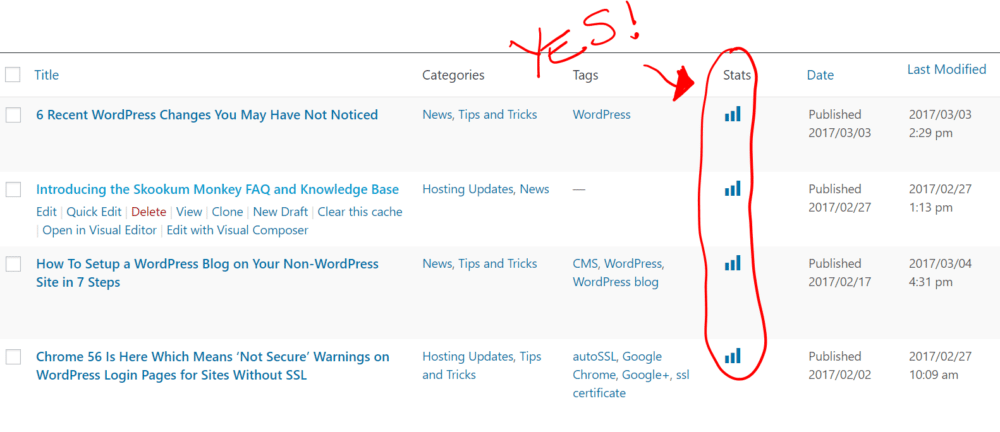Viewport: 1000px width, 432px height.
Task: Click 'Published 2017/03/03' date cell
Action: coord(839,124)
